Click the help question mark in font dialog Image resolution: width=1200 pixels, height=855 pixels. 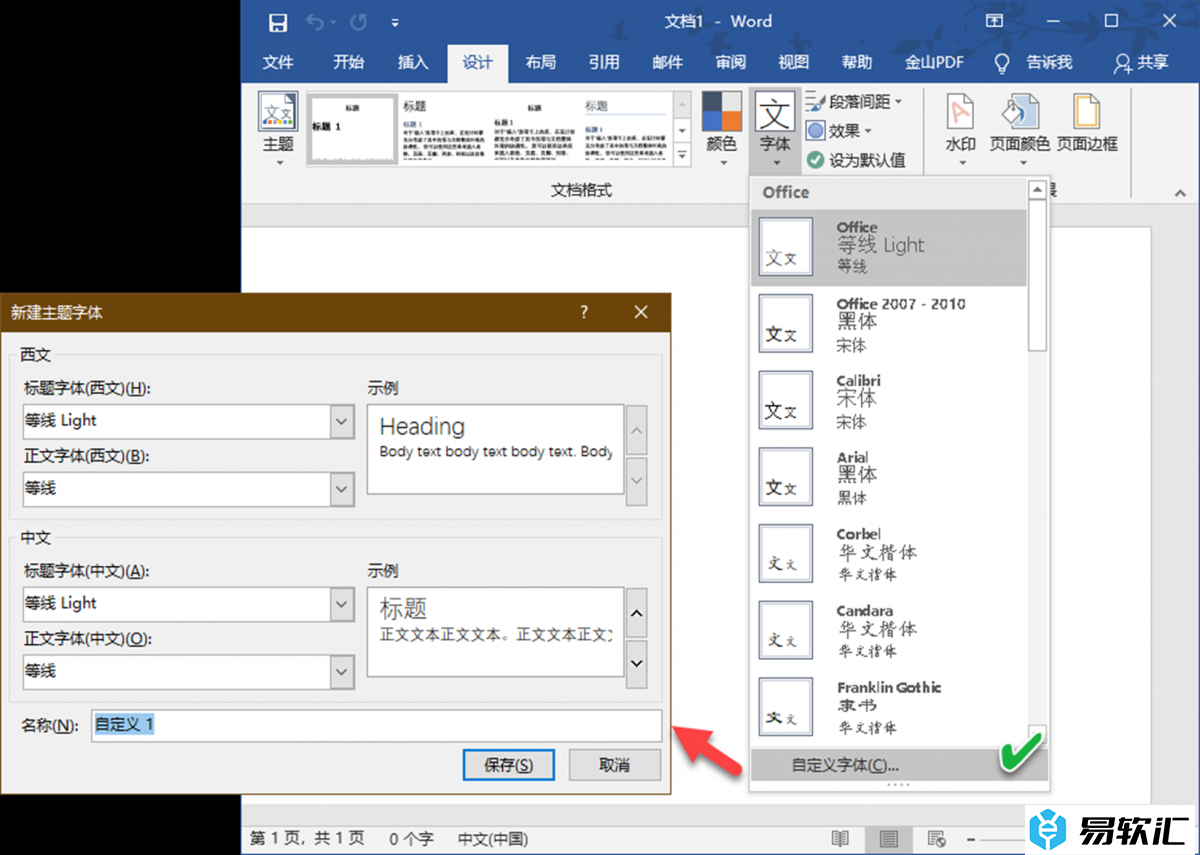[585, 312]
